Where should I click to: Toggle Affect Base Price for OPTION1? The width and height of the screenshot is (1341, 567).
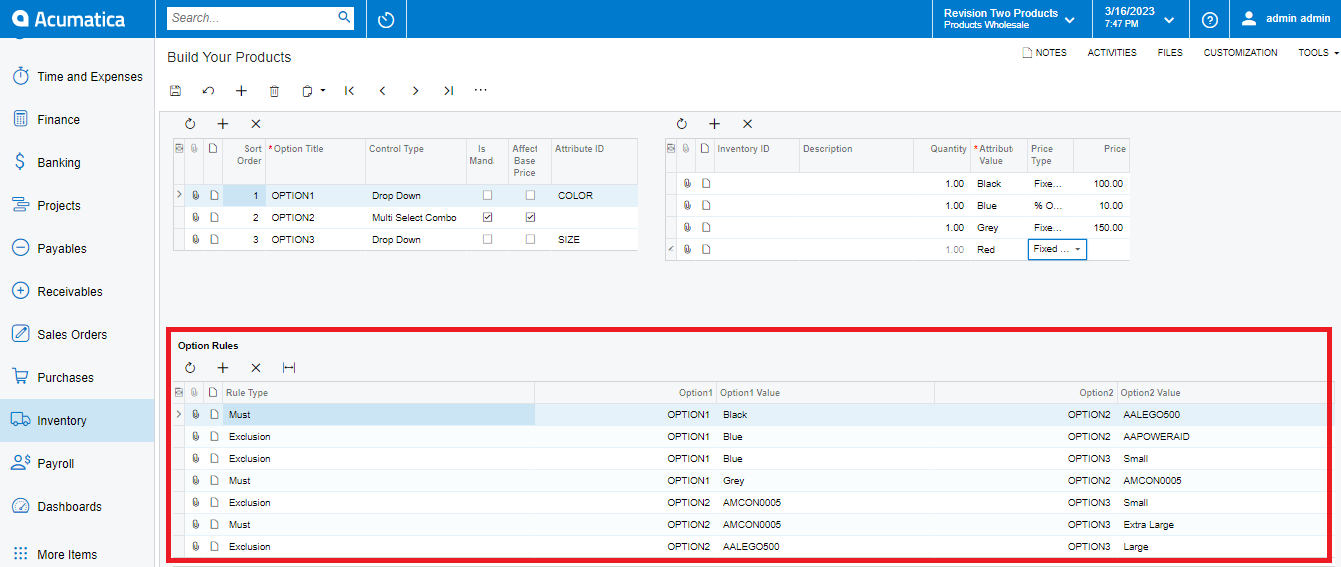(530, 196)
